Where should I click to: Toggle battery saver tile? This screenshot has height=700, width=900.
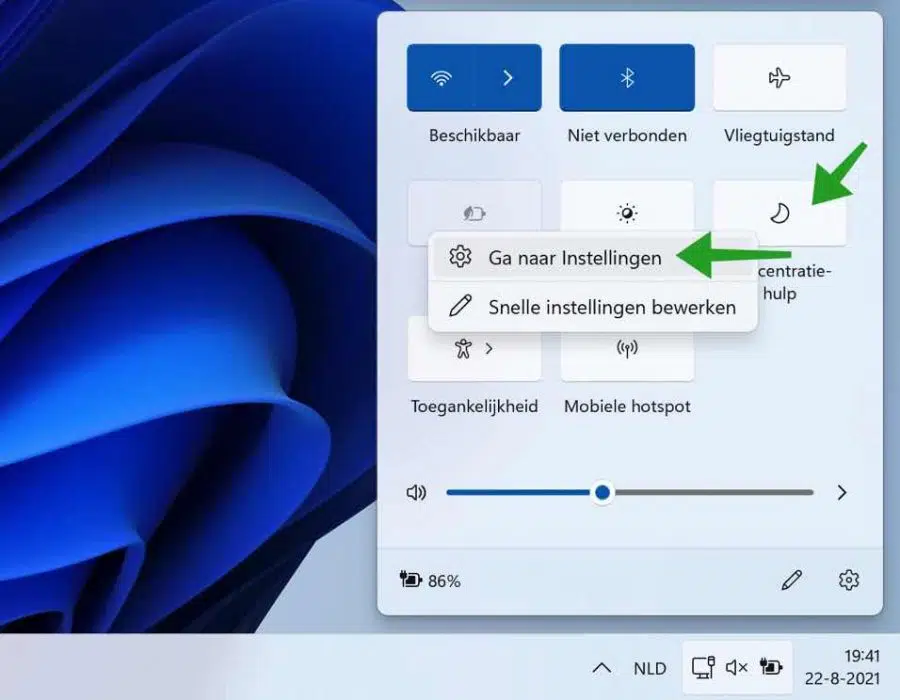click(474, 213)
